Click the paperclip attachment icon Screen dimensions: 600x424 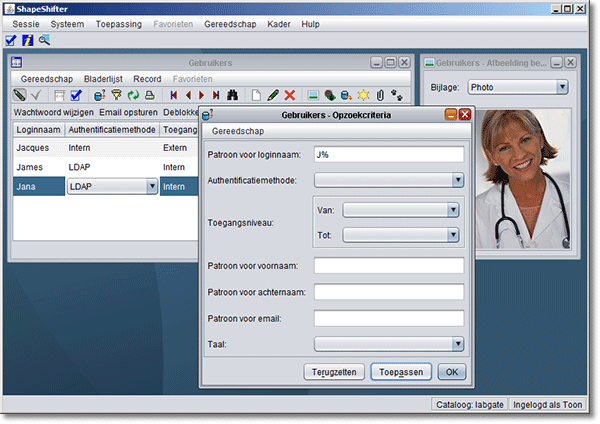pyautogui.click(x=380, y=95)
